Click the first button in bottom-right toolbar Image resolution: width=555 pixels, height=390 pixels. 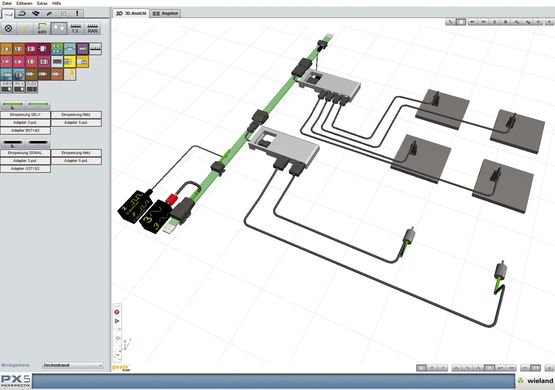tap(421, 368)
